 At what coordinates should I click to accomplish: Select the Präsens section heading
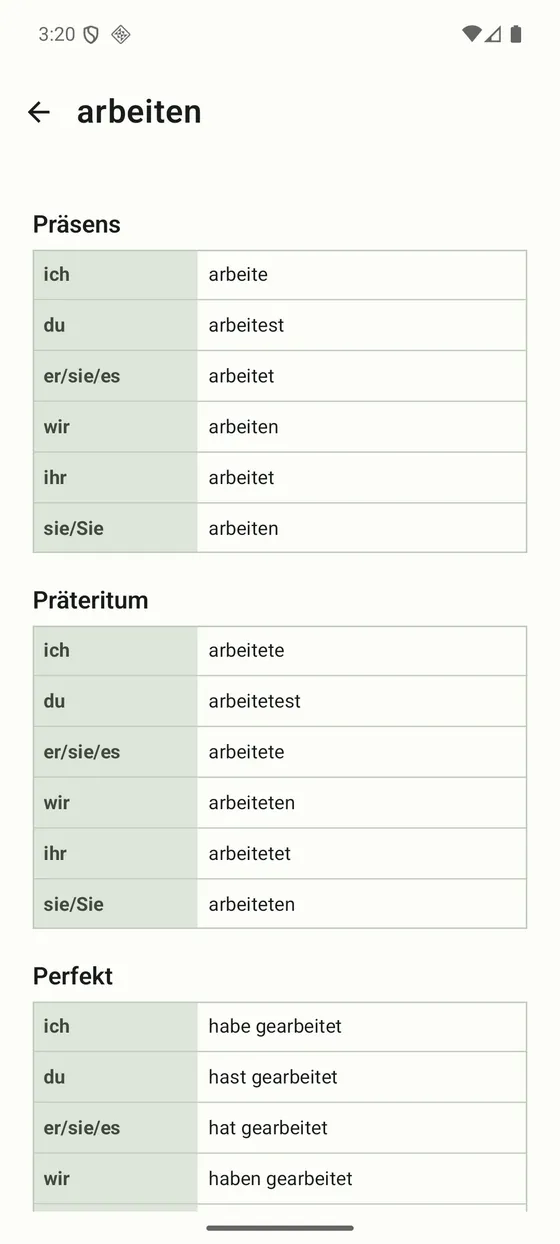77,224
